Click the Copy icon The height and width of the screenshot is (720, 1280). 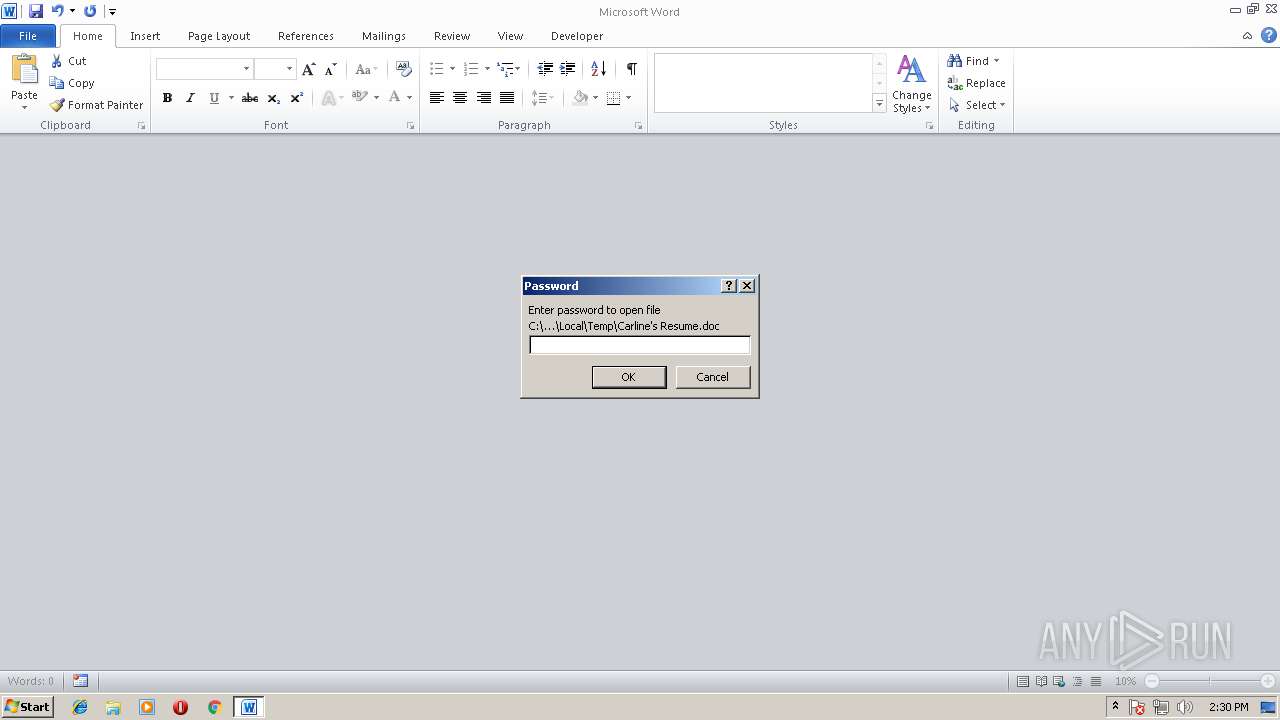(x=57, y=83)
